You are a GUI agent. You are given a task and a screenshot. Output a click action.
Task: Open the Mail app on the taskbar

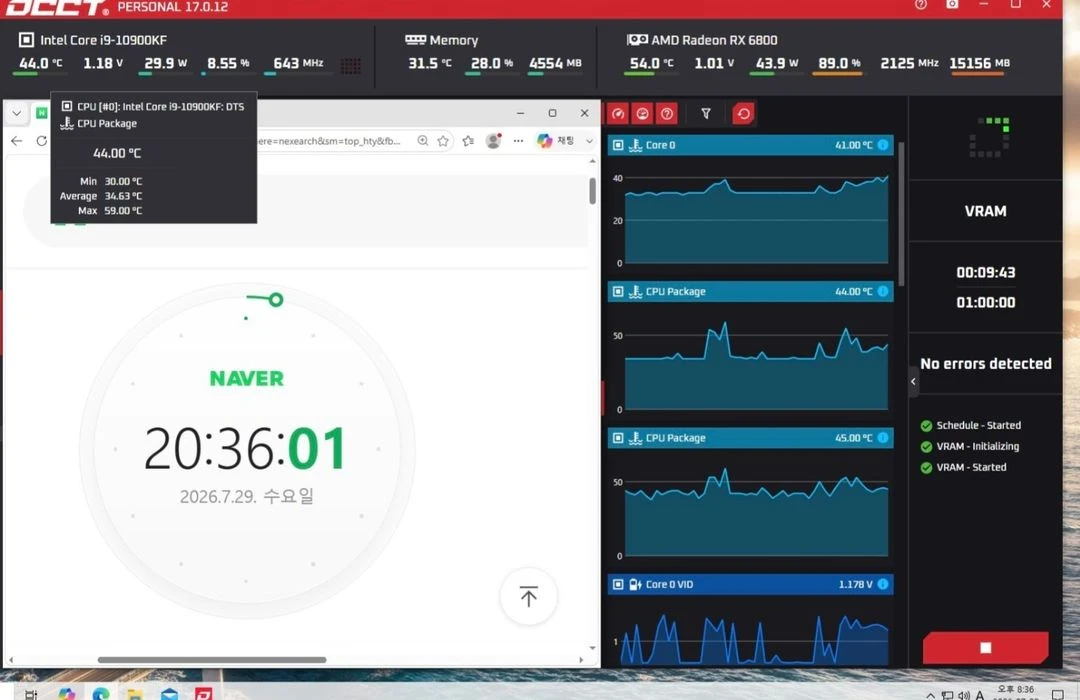(x=169, y=694)
